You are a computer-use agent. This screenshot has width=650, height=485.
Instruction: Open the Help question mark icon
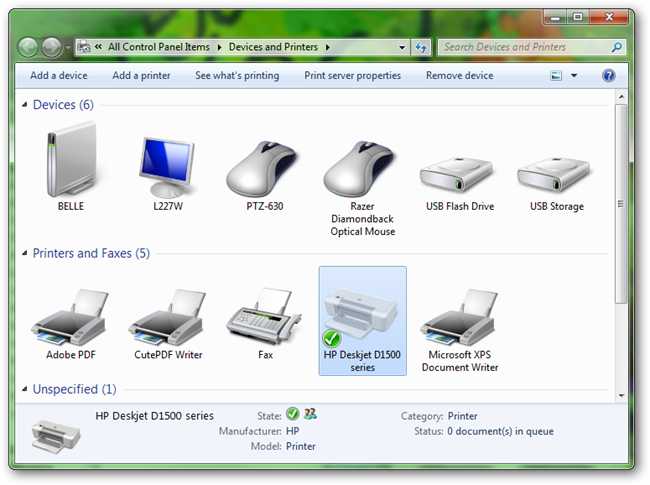(608, 76)
